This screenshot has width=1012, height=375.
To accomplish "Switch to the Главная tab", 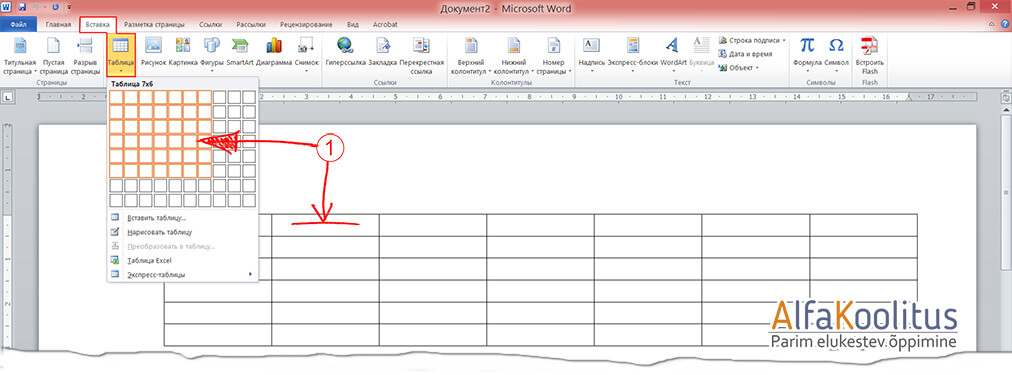I will 58,25.
